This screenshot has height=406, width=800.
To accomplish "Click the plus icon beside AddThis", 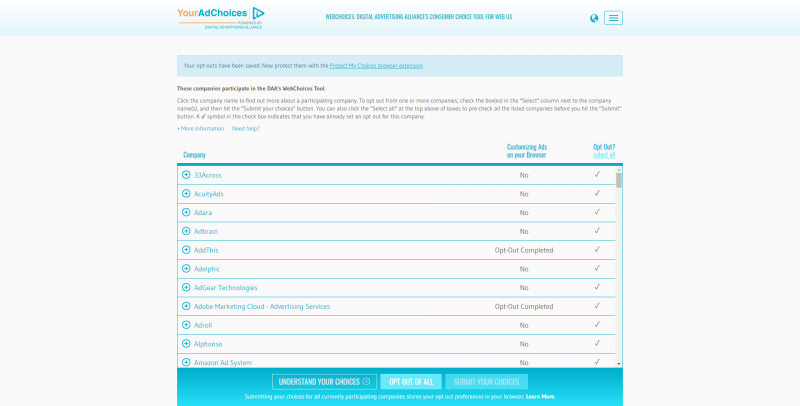I will (x=186, y=250).
